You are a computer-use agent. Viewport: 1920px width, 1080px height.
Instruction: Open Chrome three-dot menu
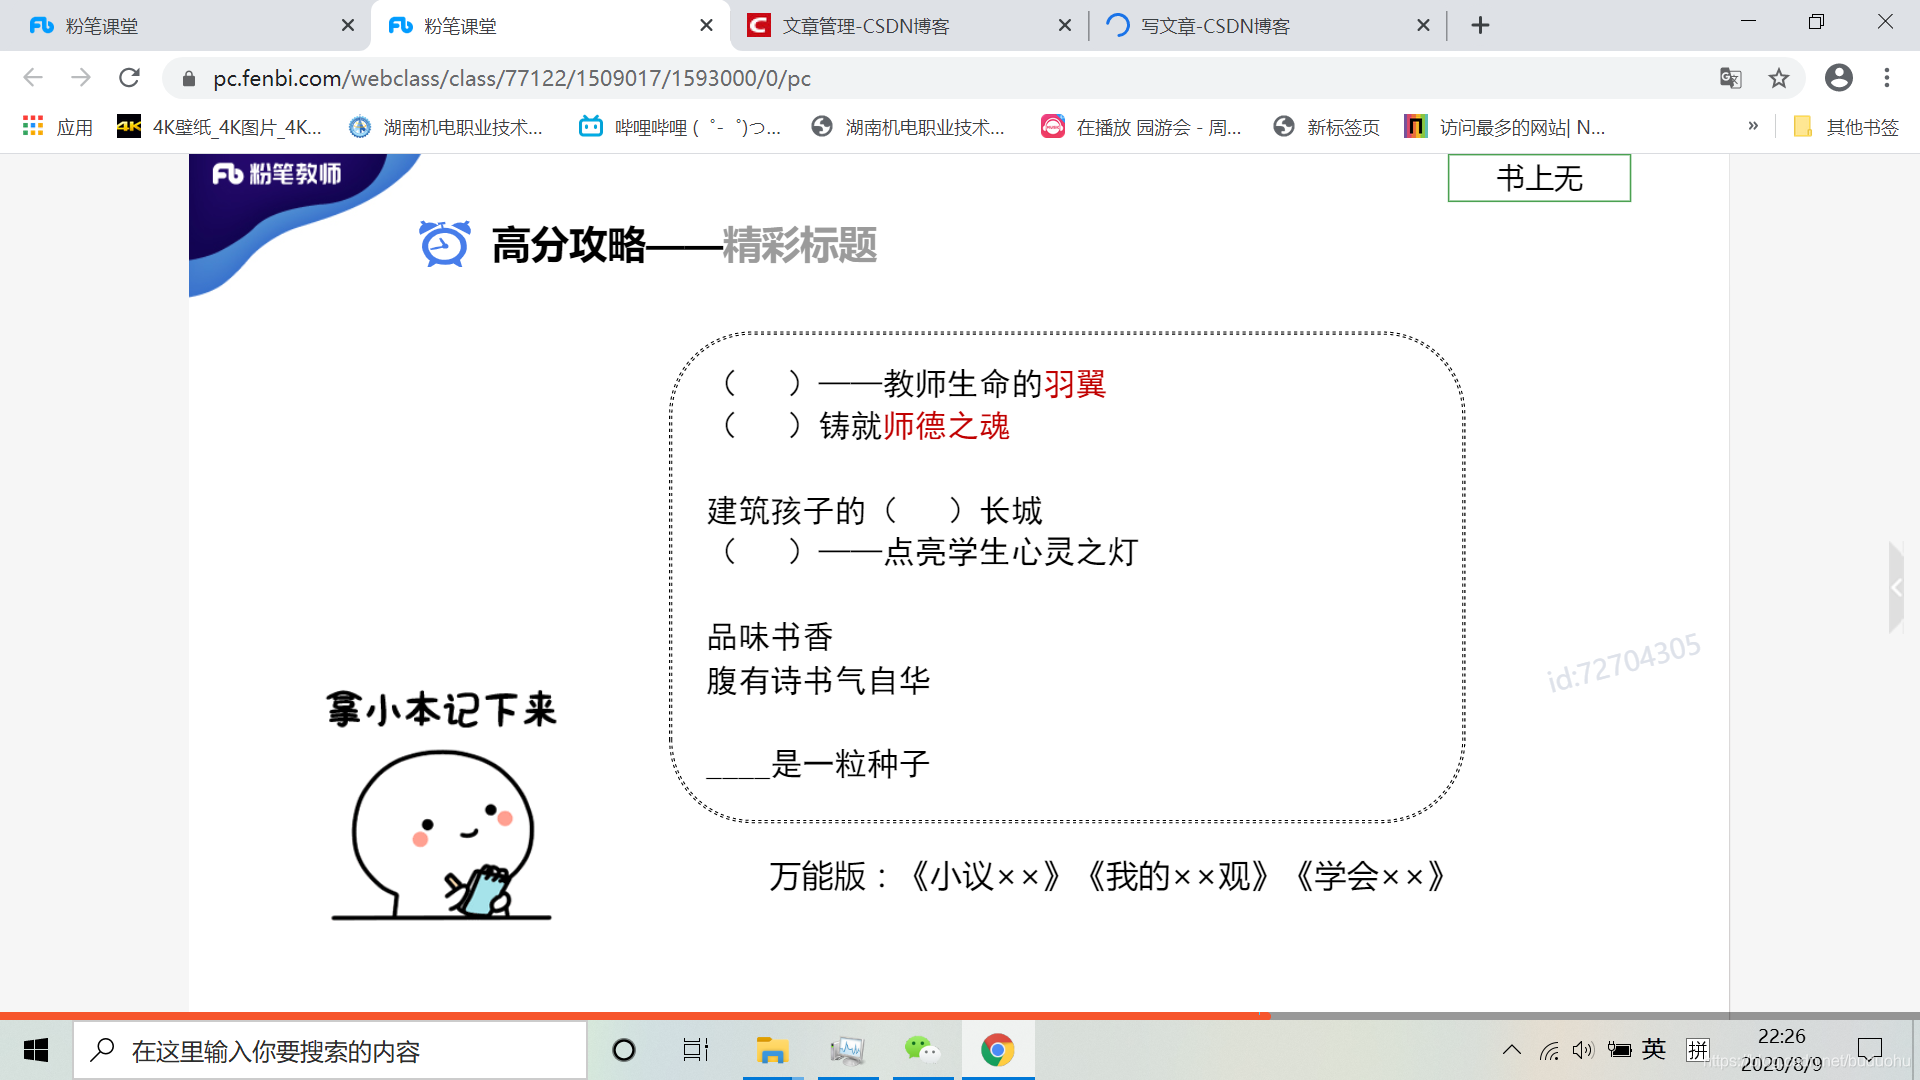1887,78
